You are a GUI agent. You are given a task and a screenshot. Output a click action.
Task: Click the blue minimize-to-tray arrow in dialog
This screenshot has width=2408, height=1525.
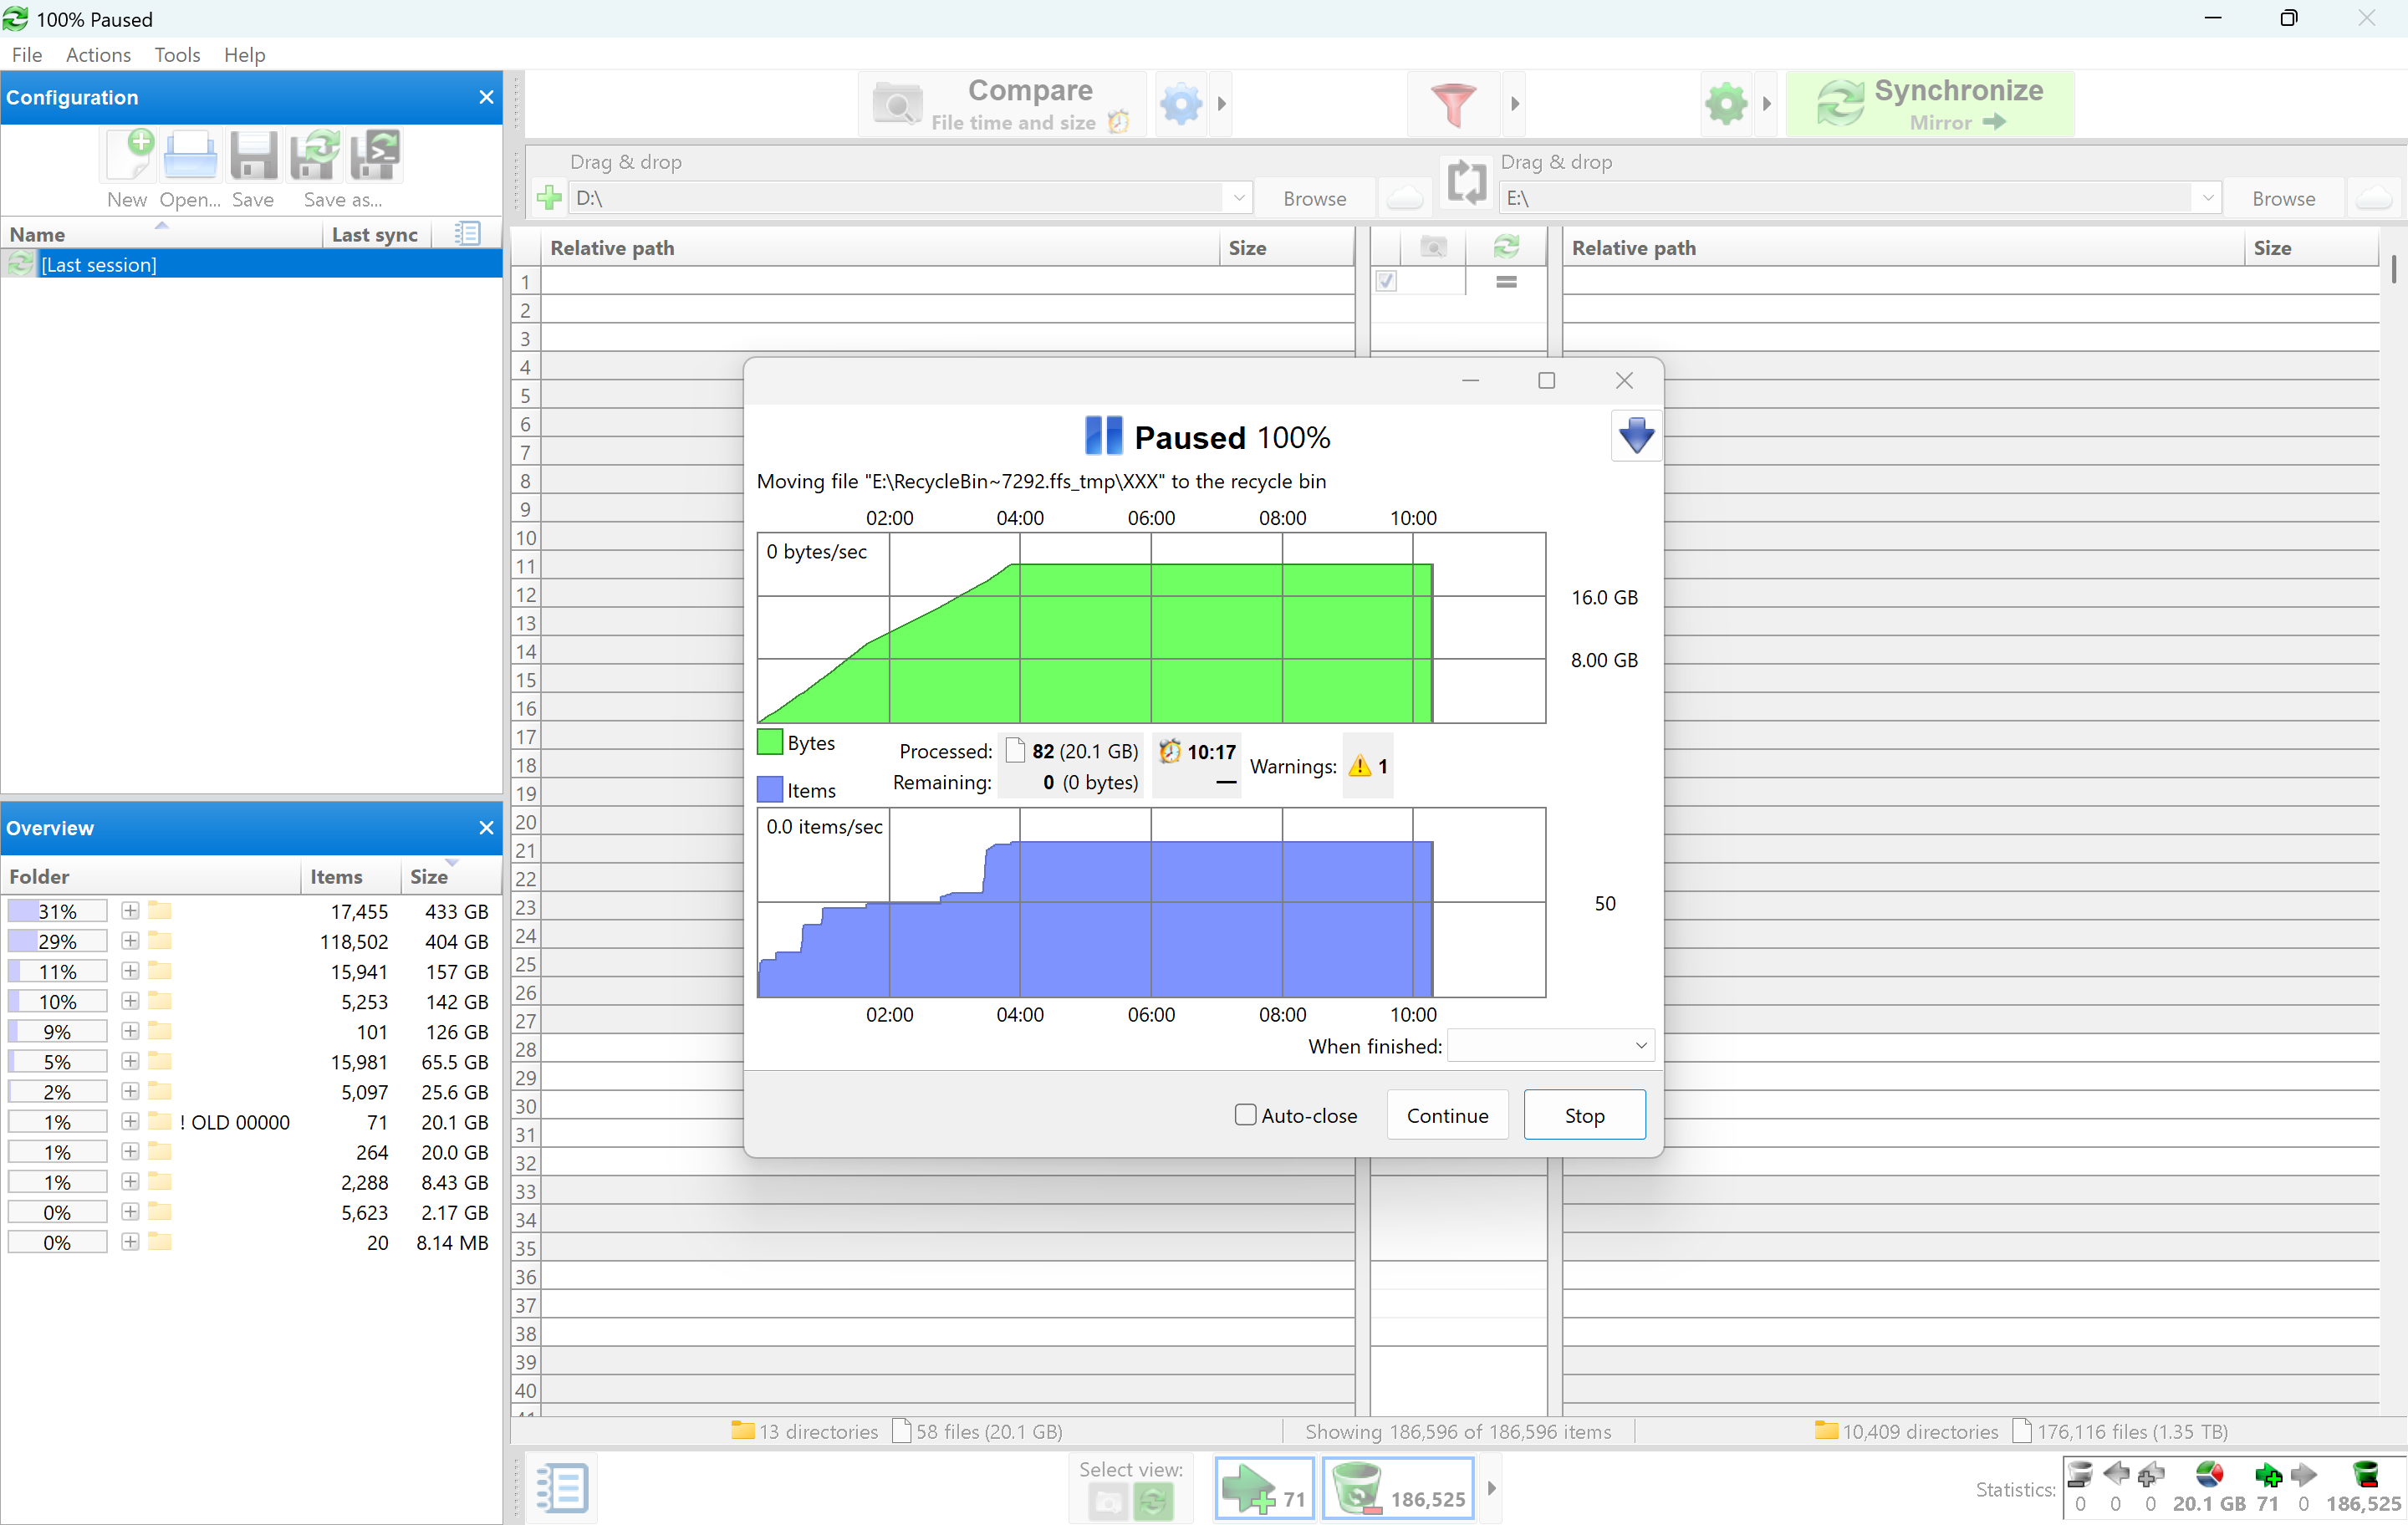point(1636,436)
